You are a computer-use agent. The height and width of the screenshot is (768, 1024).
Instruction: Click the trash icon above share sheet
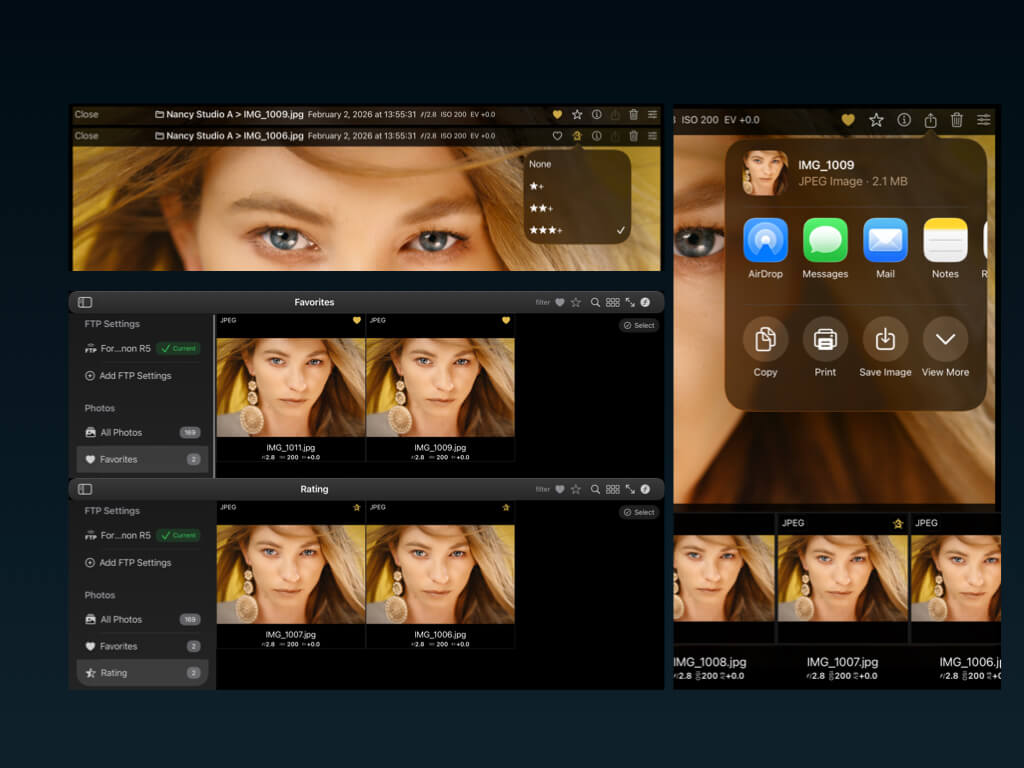coord(957,120)
